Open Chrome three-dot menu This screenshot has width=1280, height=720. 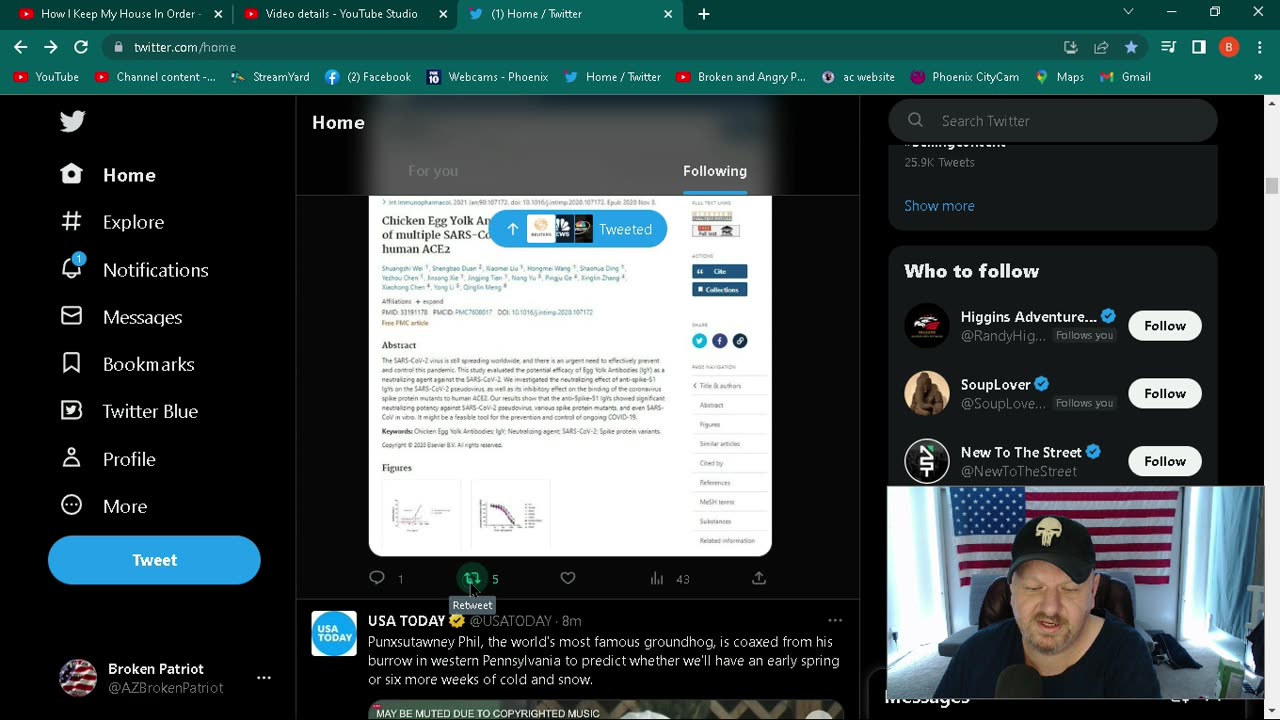click(1259, 47)
